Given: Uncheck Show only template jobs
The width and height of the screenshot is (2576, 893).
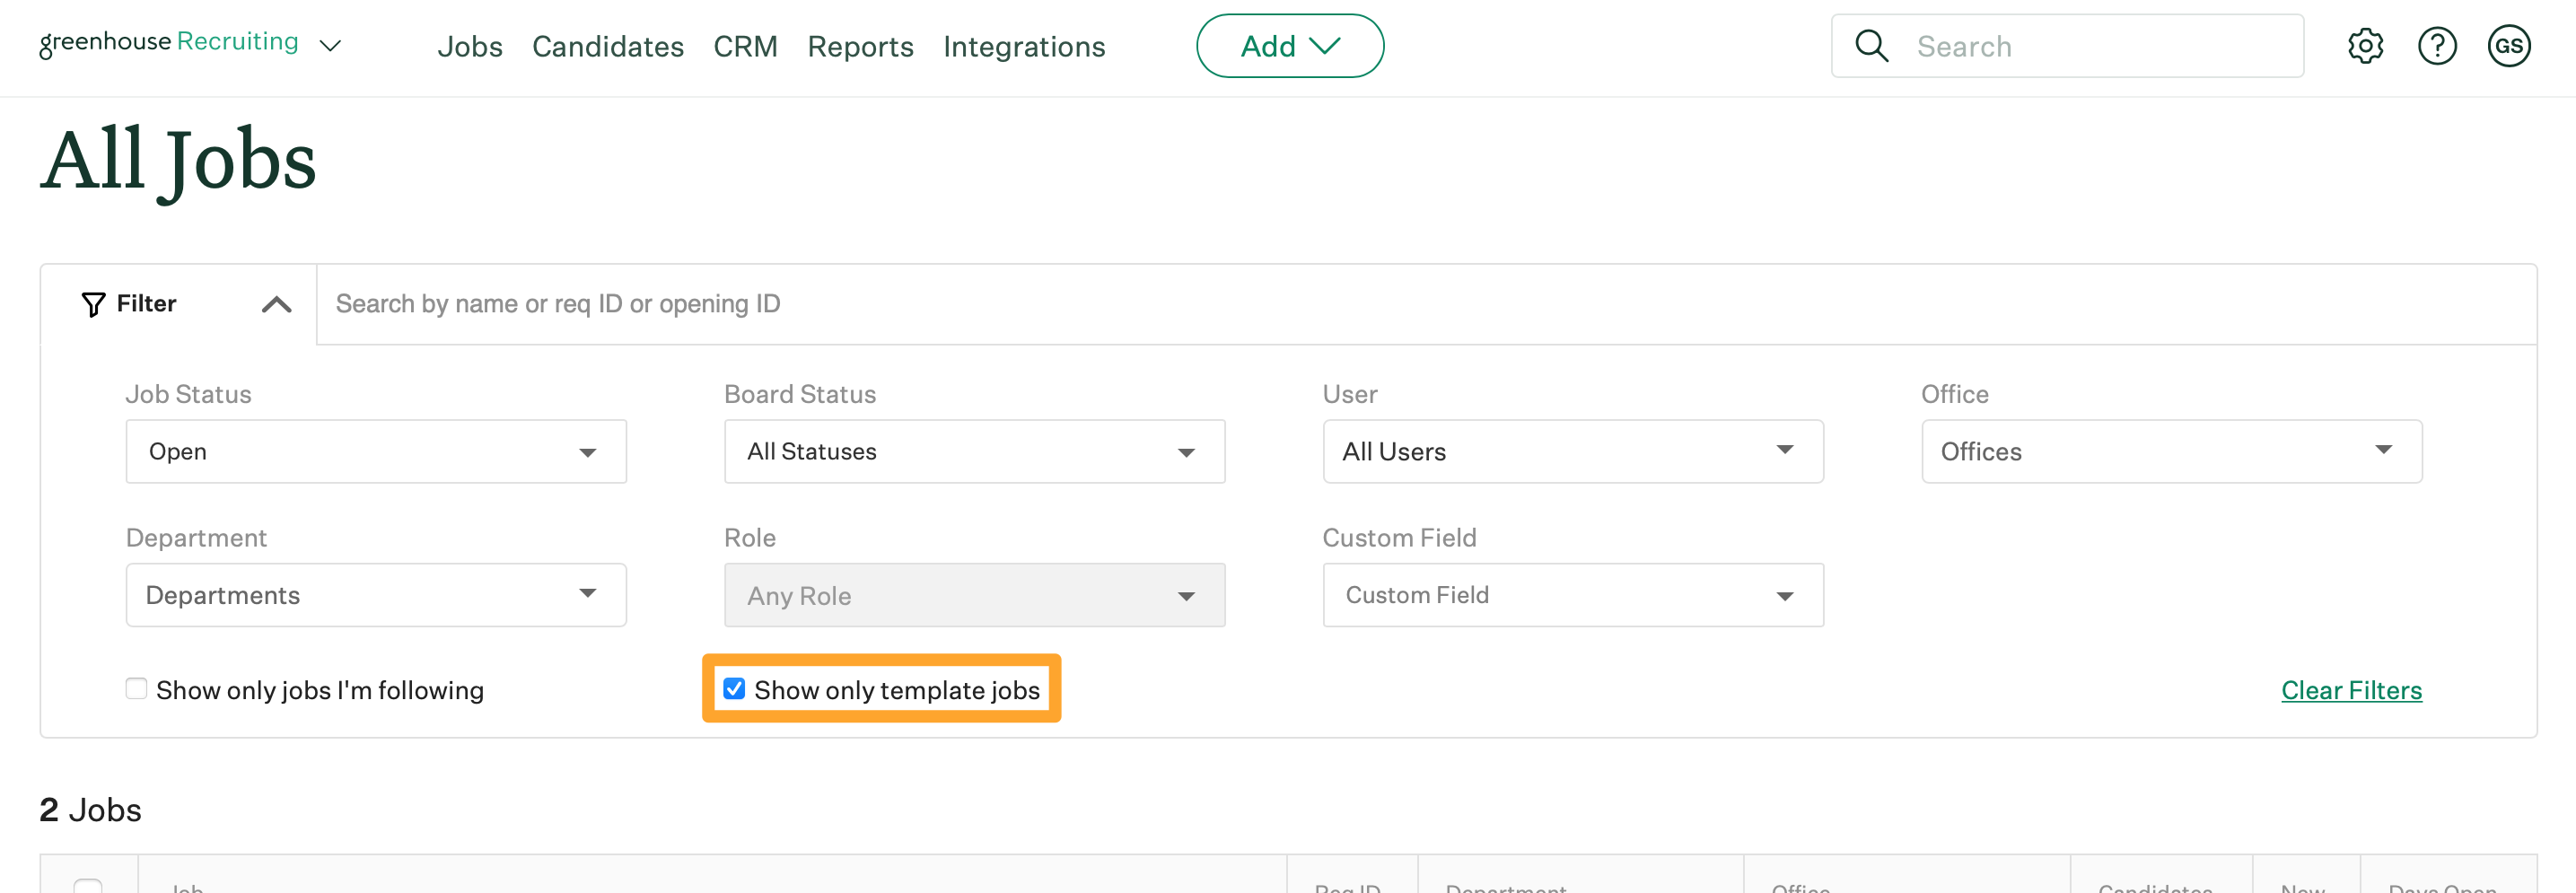Looking at the screenshot, I should [734, 689].
